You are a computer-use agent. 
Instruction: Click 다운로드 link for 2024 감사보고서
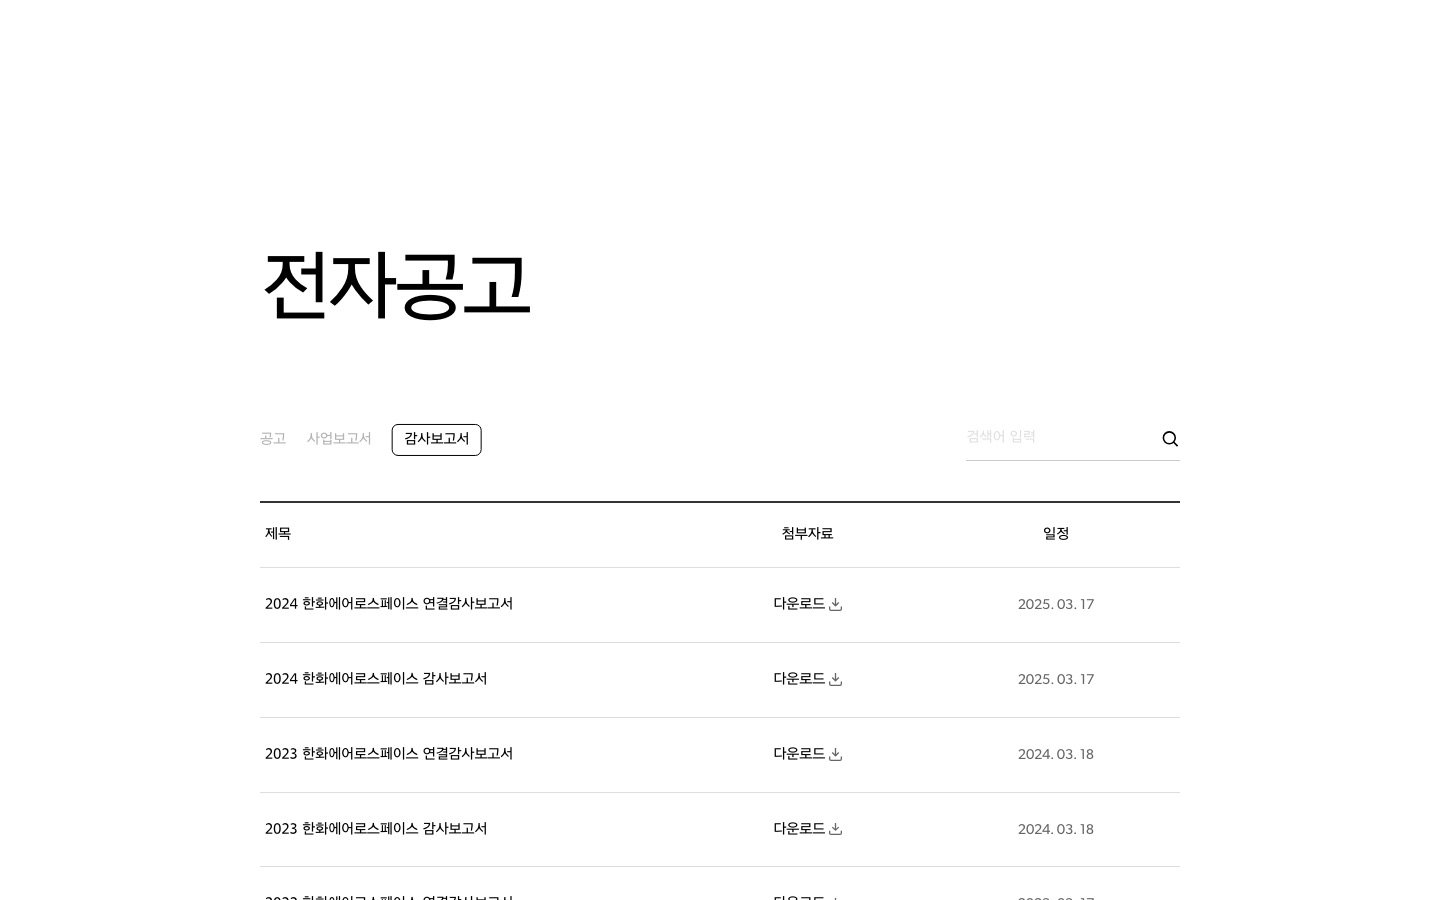807,679
